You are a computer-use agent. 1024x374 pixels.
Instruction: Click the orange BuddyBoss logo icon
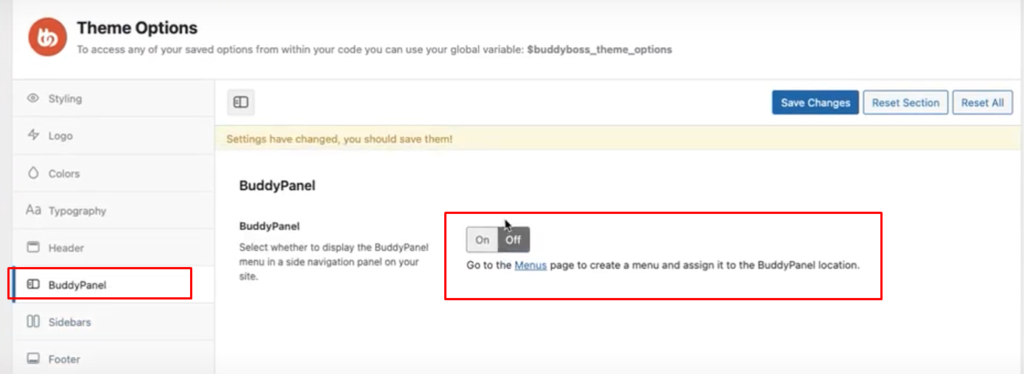pos(48,37)
